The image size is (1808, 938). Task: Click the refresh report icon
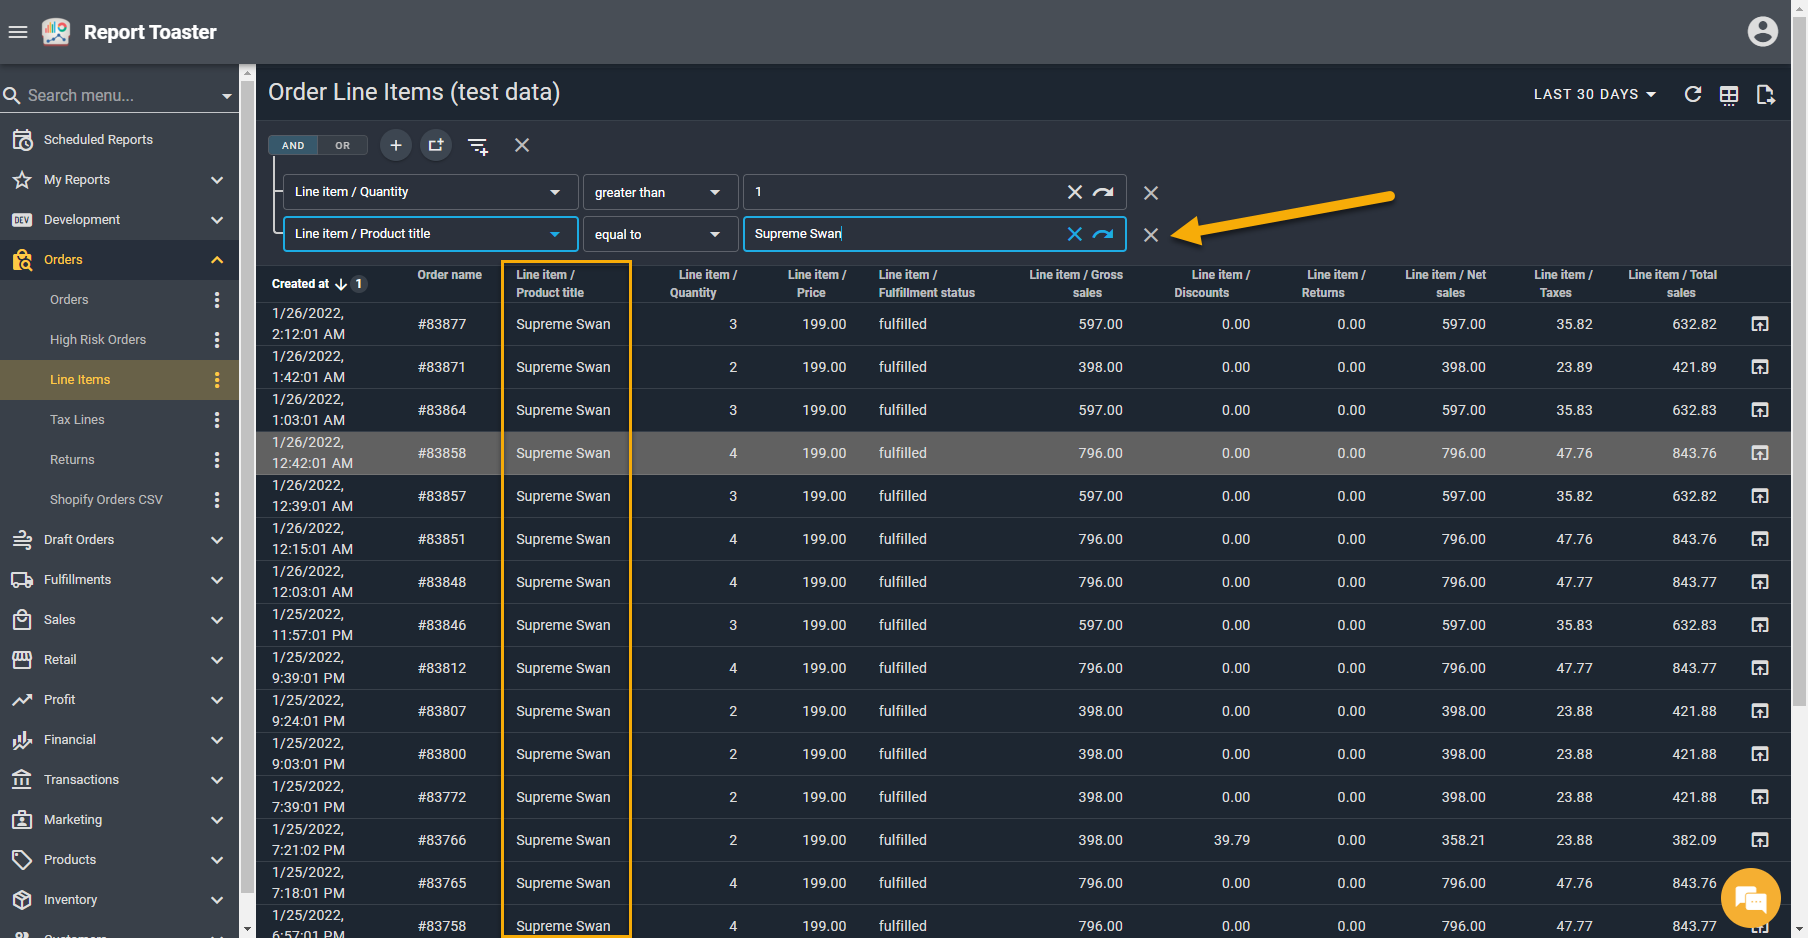click(1692, 94)
